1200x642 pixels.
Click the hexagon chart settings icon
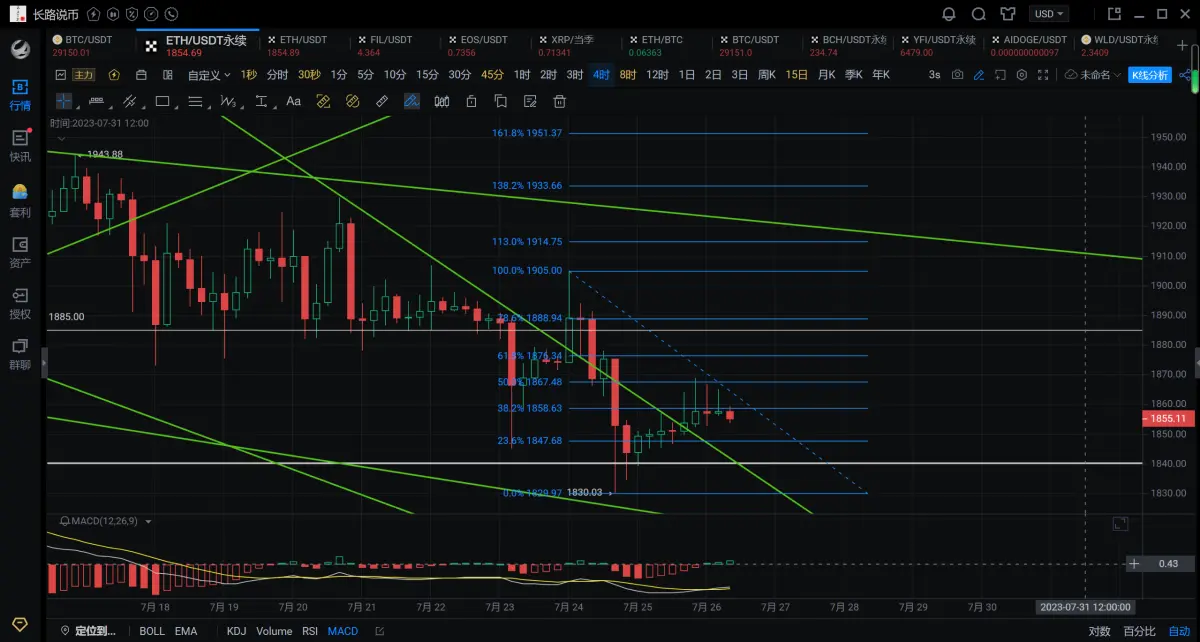[1021, 75]
